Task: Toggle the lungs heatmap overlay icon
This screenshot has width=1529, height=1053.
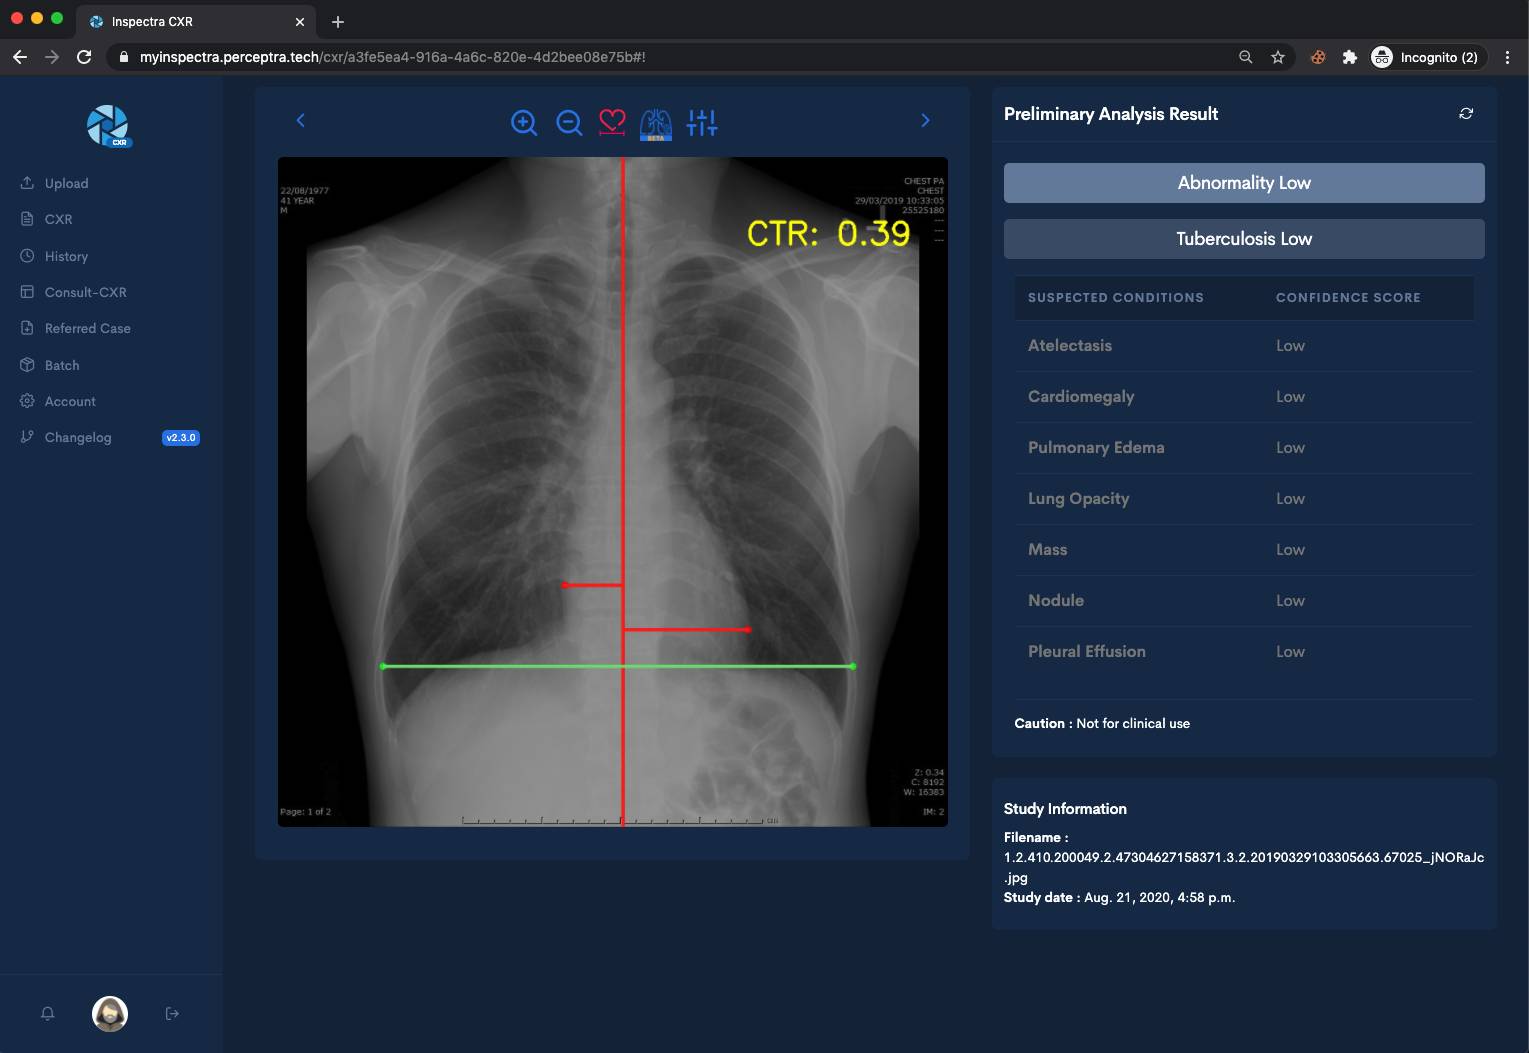Action: [656, 124]
